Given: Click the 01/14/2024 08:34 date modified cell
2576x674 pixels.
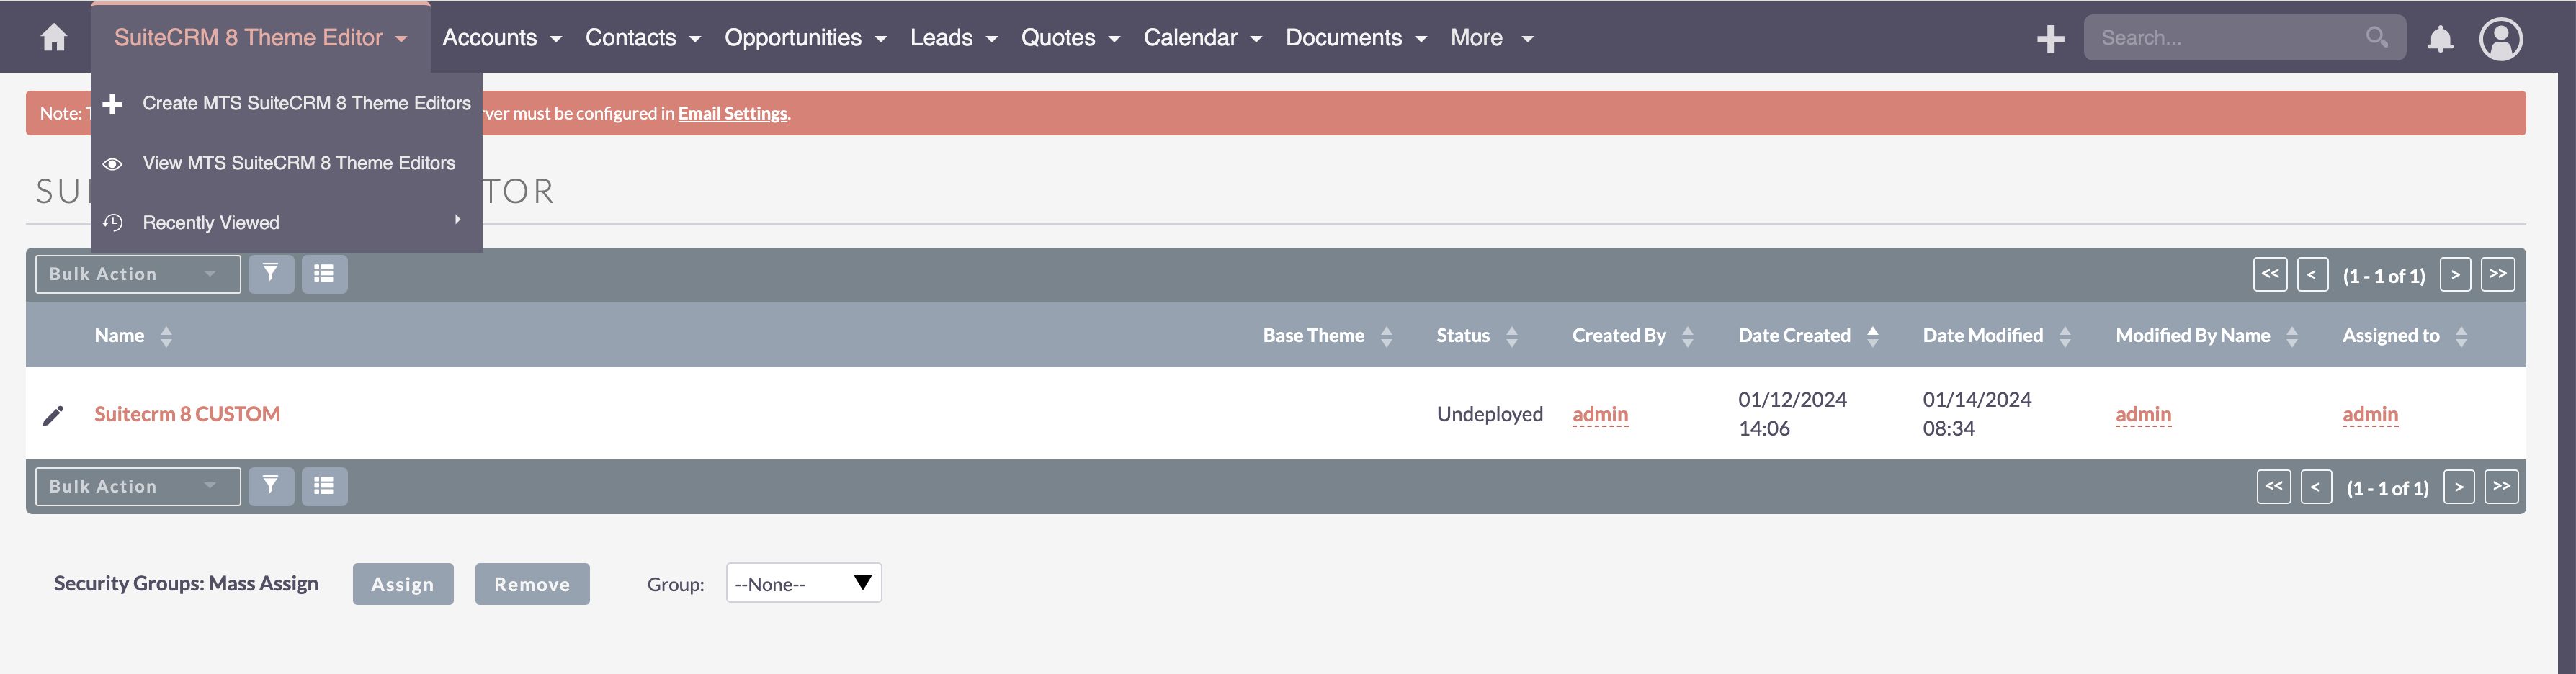Looking at the screenshot, I should pyautogui.click(x=1977, y=414).
